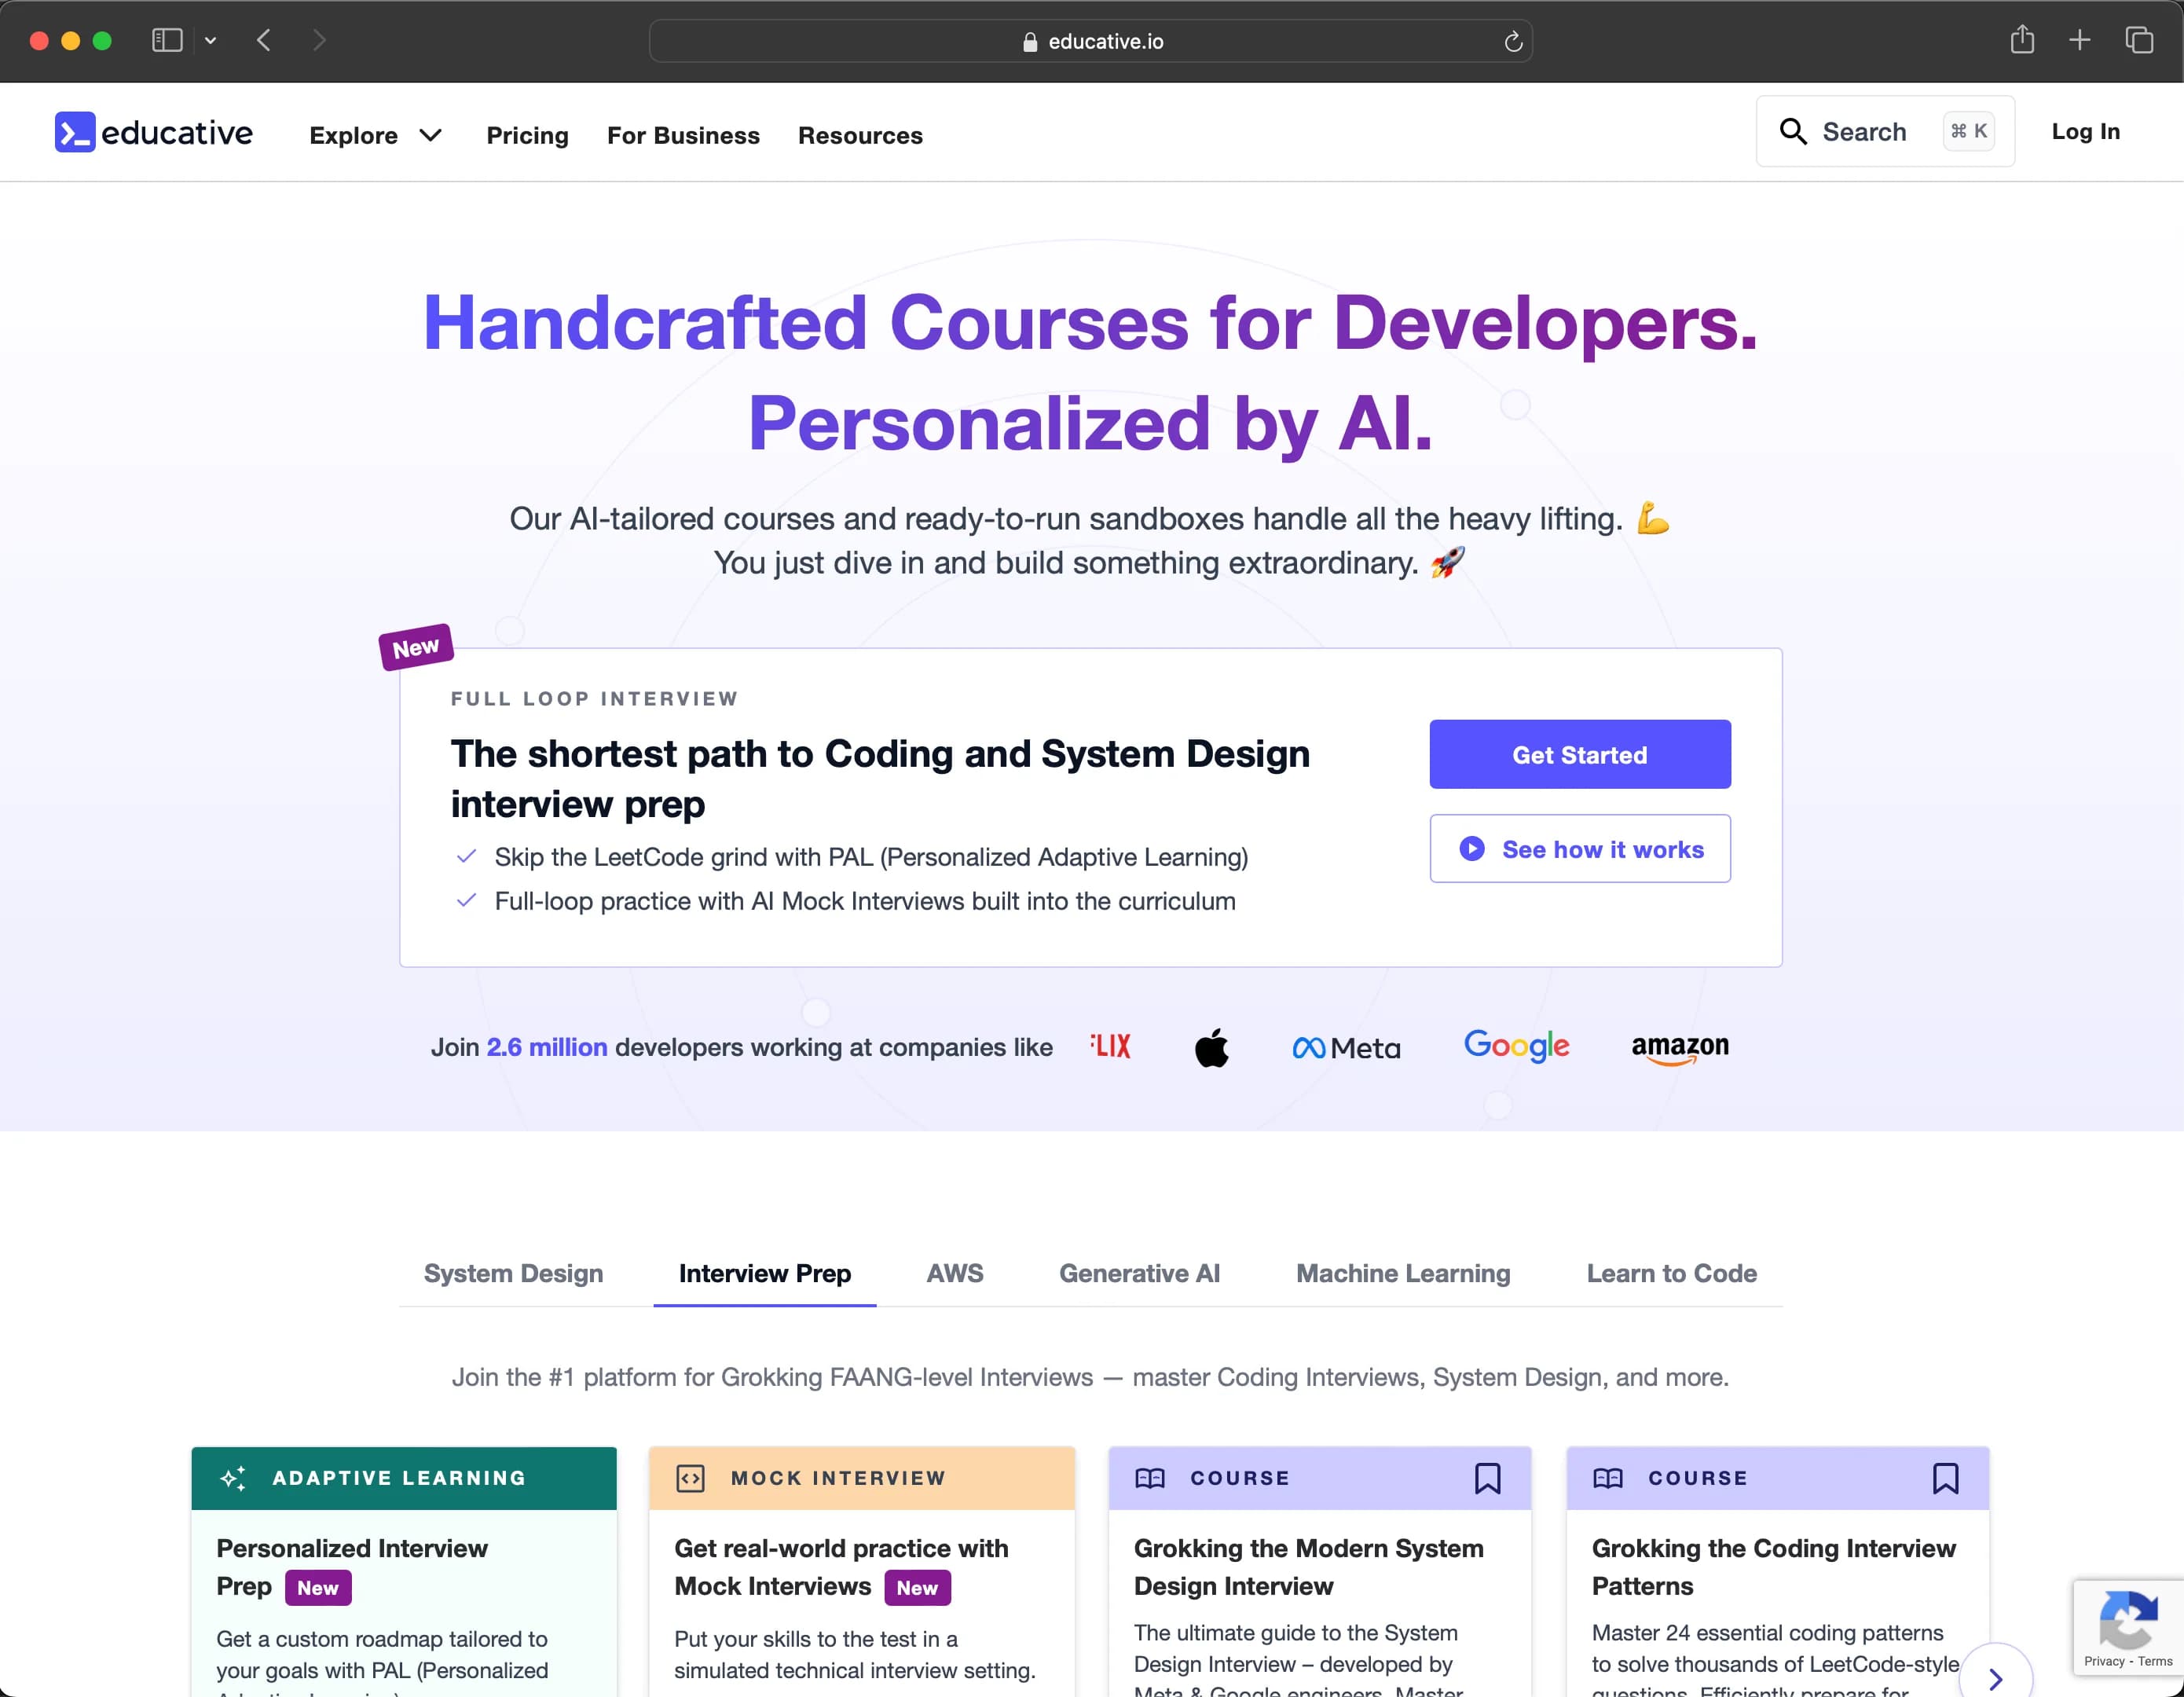This screenshot has width=2184, height=1697.
Task: Click the Google logo icon
Action: click(x=1515, y=1046)
